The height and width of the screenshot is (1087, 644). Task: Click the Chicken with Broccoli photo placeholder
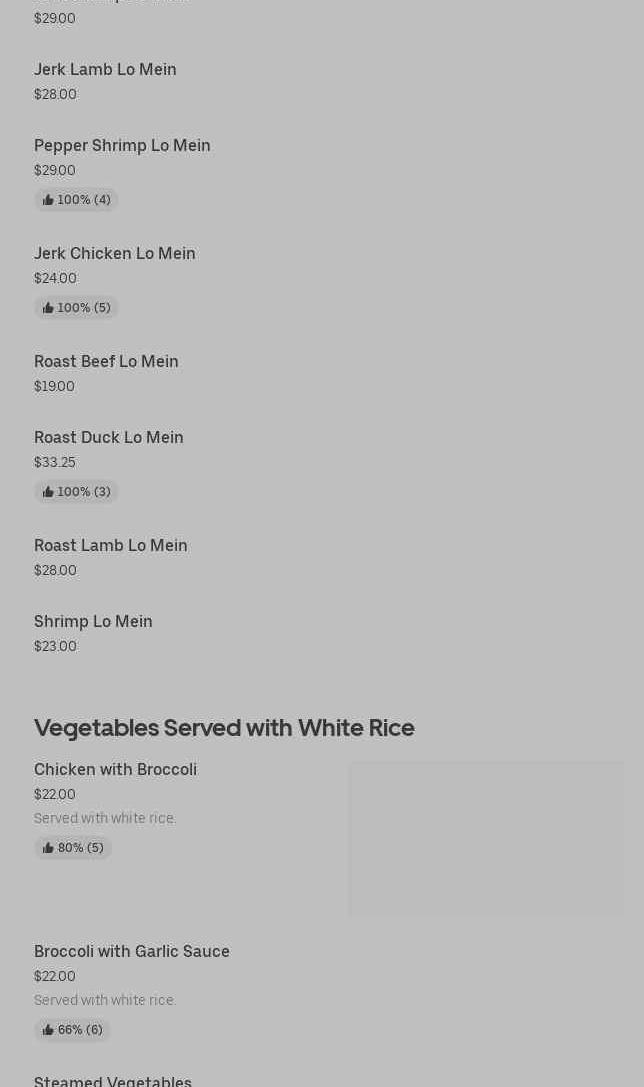(x=486, y=839)
